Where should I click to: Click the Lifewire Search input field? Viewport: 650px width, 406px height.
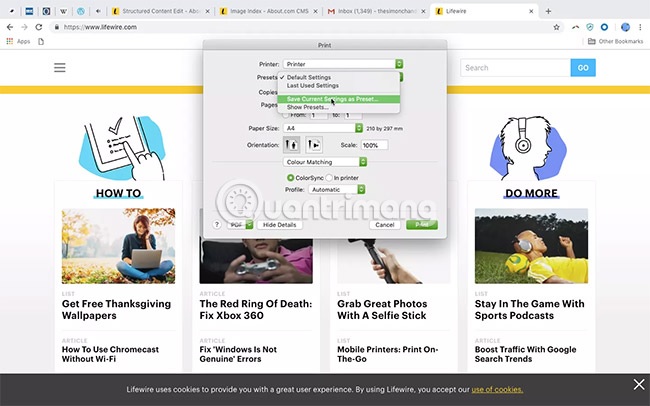[515, 68]
